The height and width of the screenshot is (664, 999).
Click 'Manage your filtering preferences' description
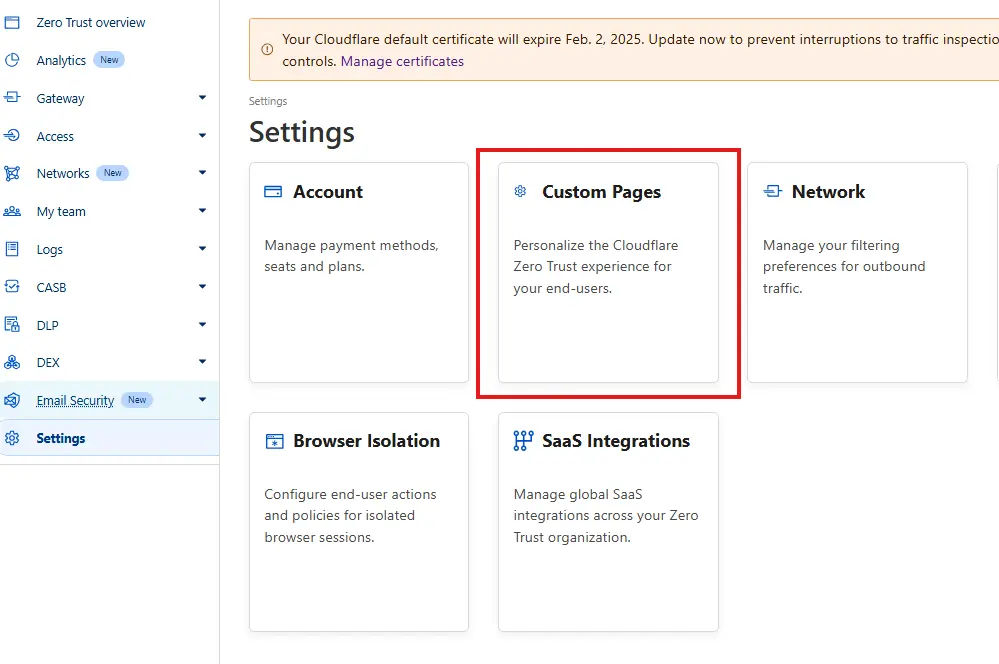coord(844,267)
